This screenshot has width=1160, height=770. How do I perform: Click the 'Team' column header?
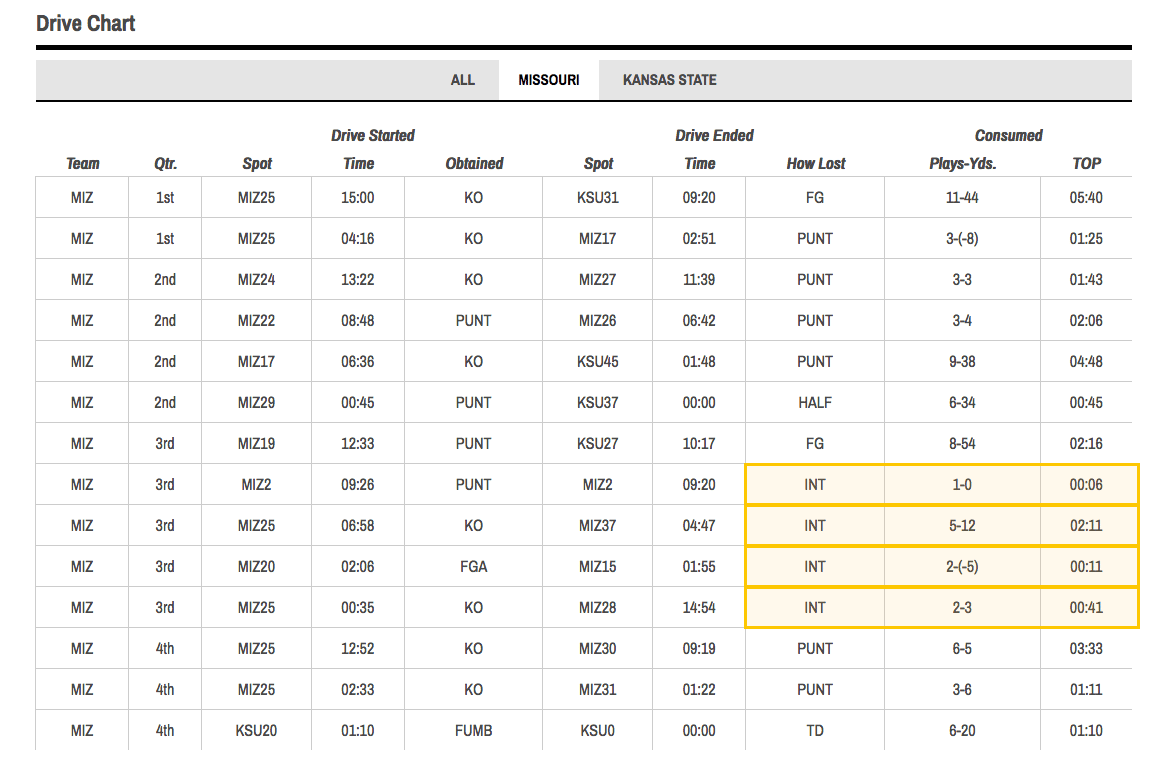point(82,163)
